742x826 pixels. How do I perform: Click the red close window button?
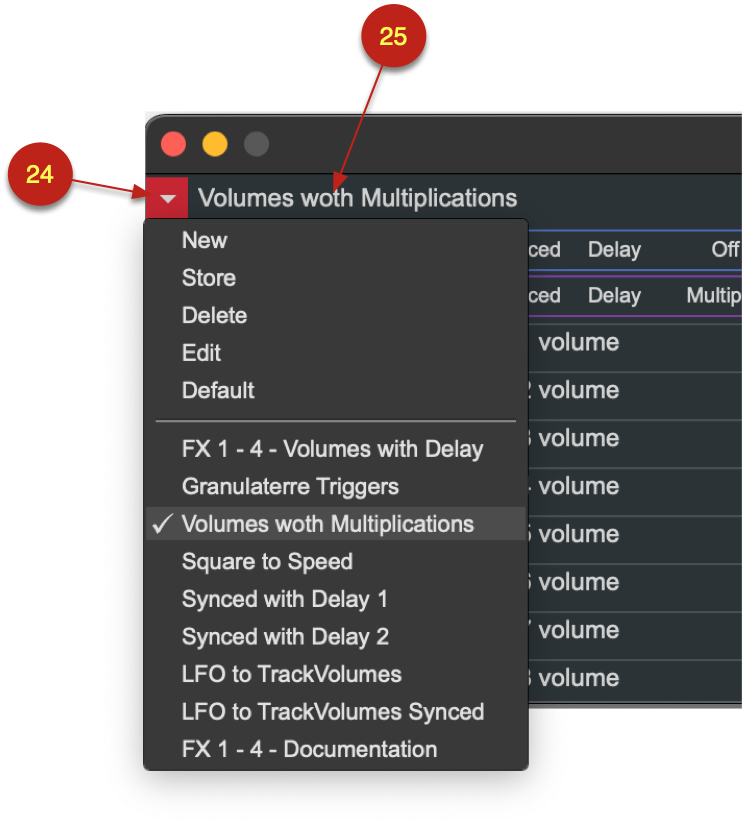tap(173, 144)
